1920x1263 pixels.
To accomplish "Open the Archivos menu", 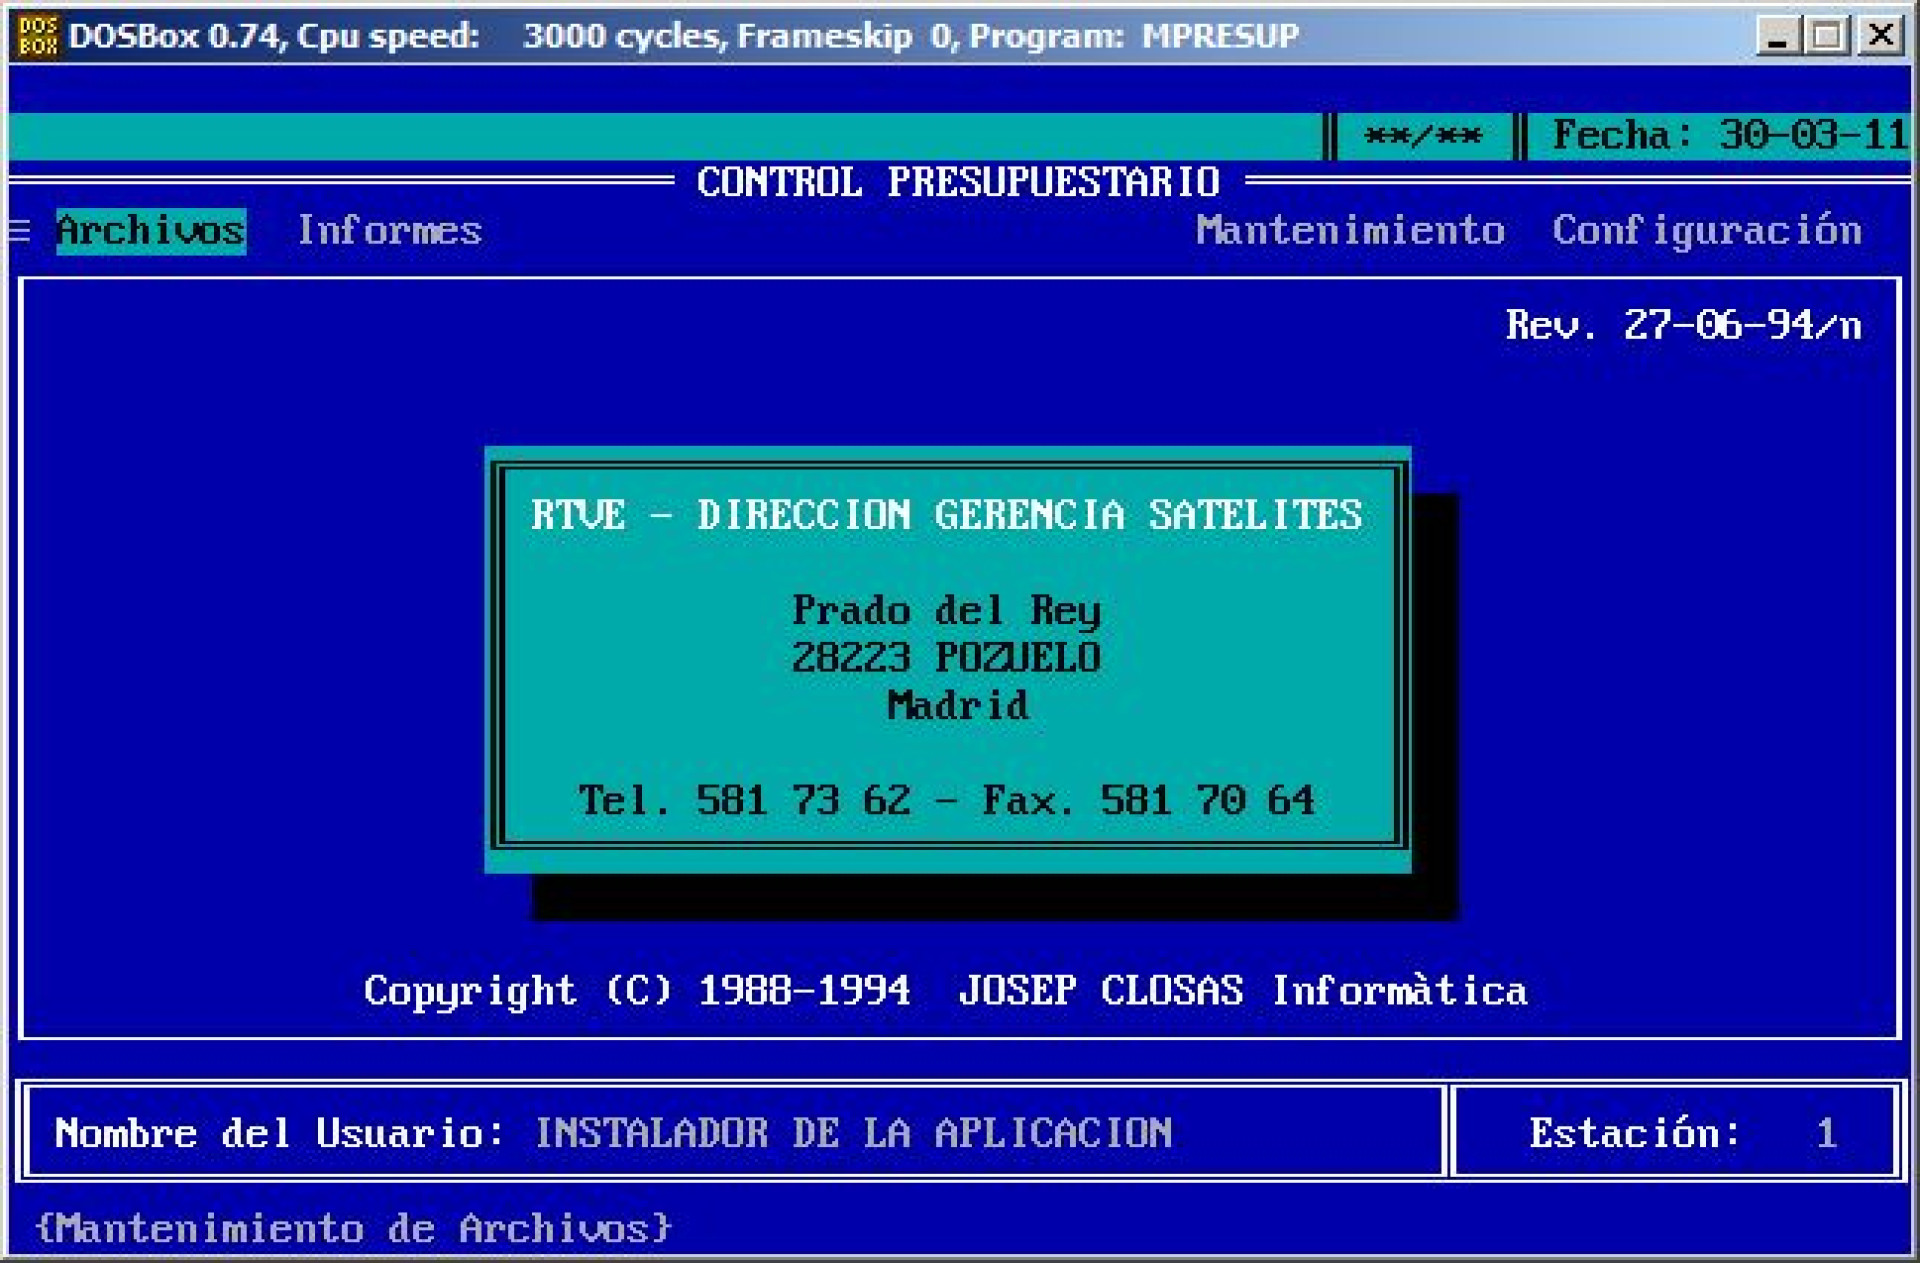I will pos(150,230).
